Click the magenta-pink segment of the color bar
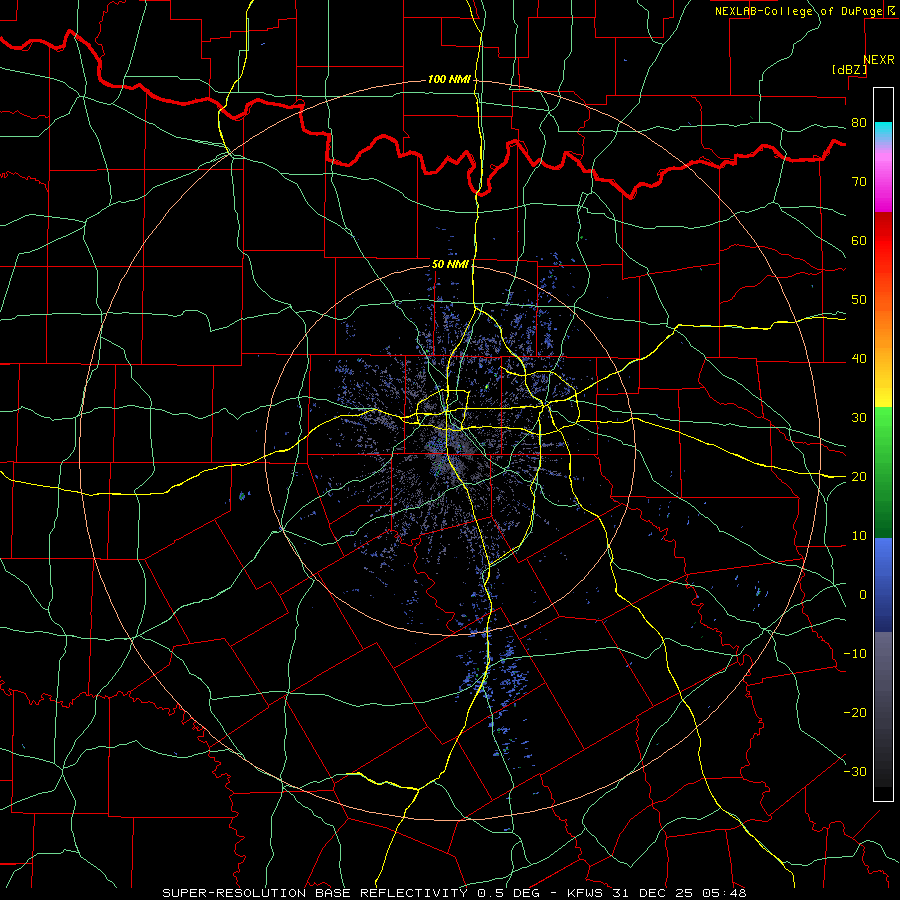 (883, 181)
